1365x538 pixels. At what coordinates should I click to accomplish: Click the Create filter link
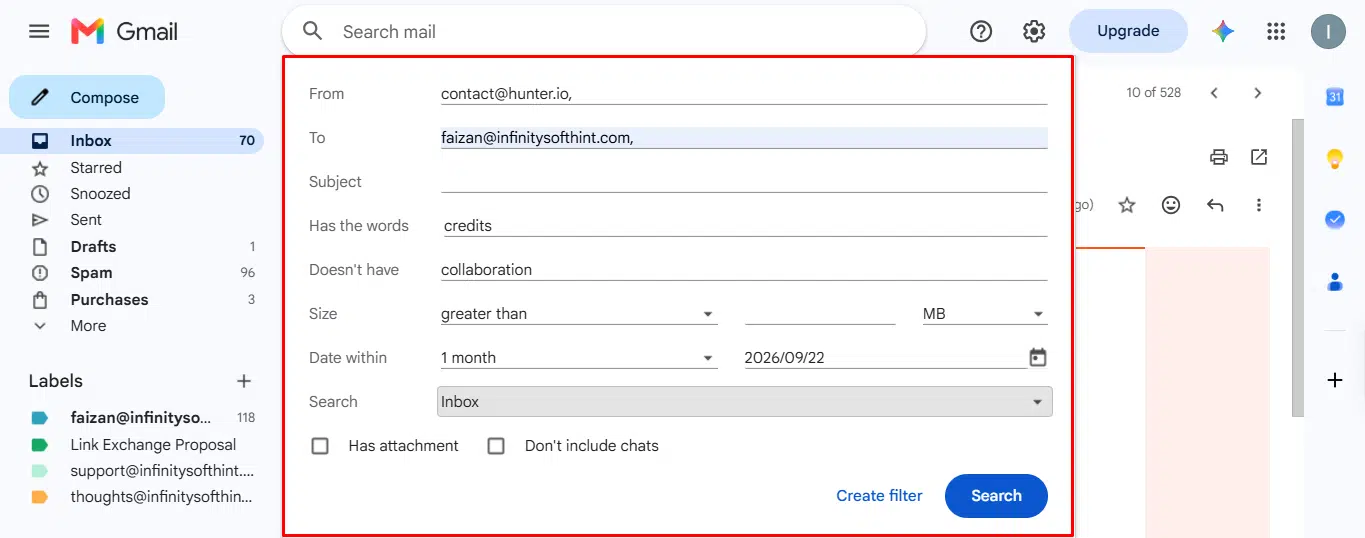pyautogui.click(x=879, y=496)
